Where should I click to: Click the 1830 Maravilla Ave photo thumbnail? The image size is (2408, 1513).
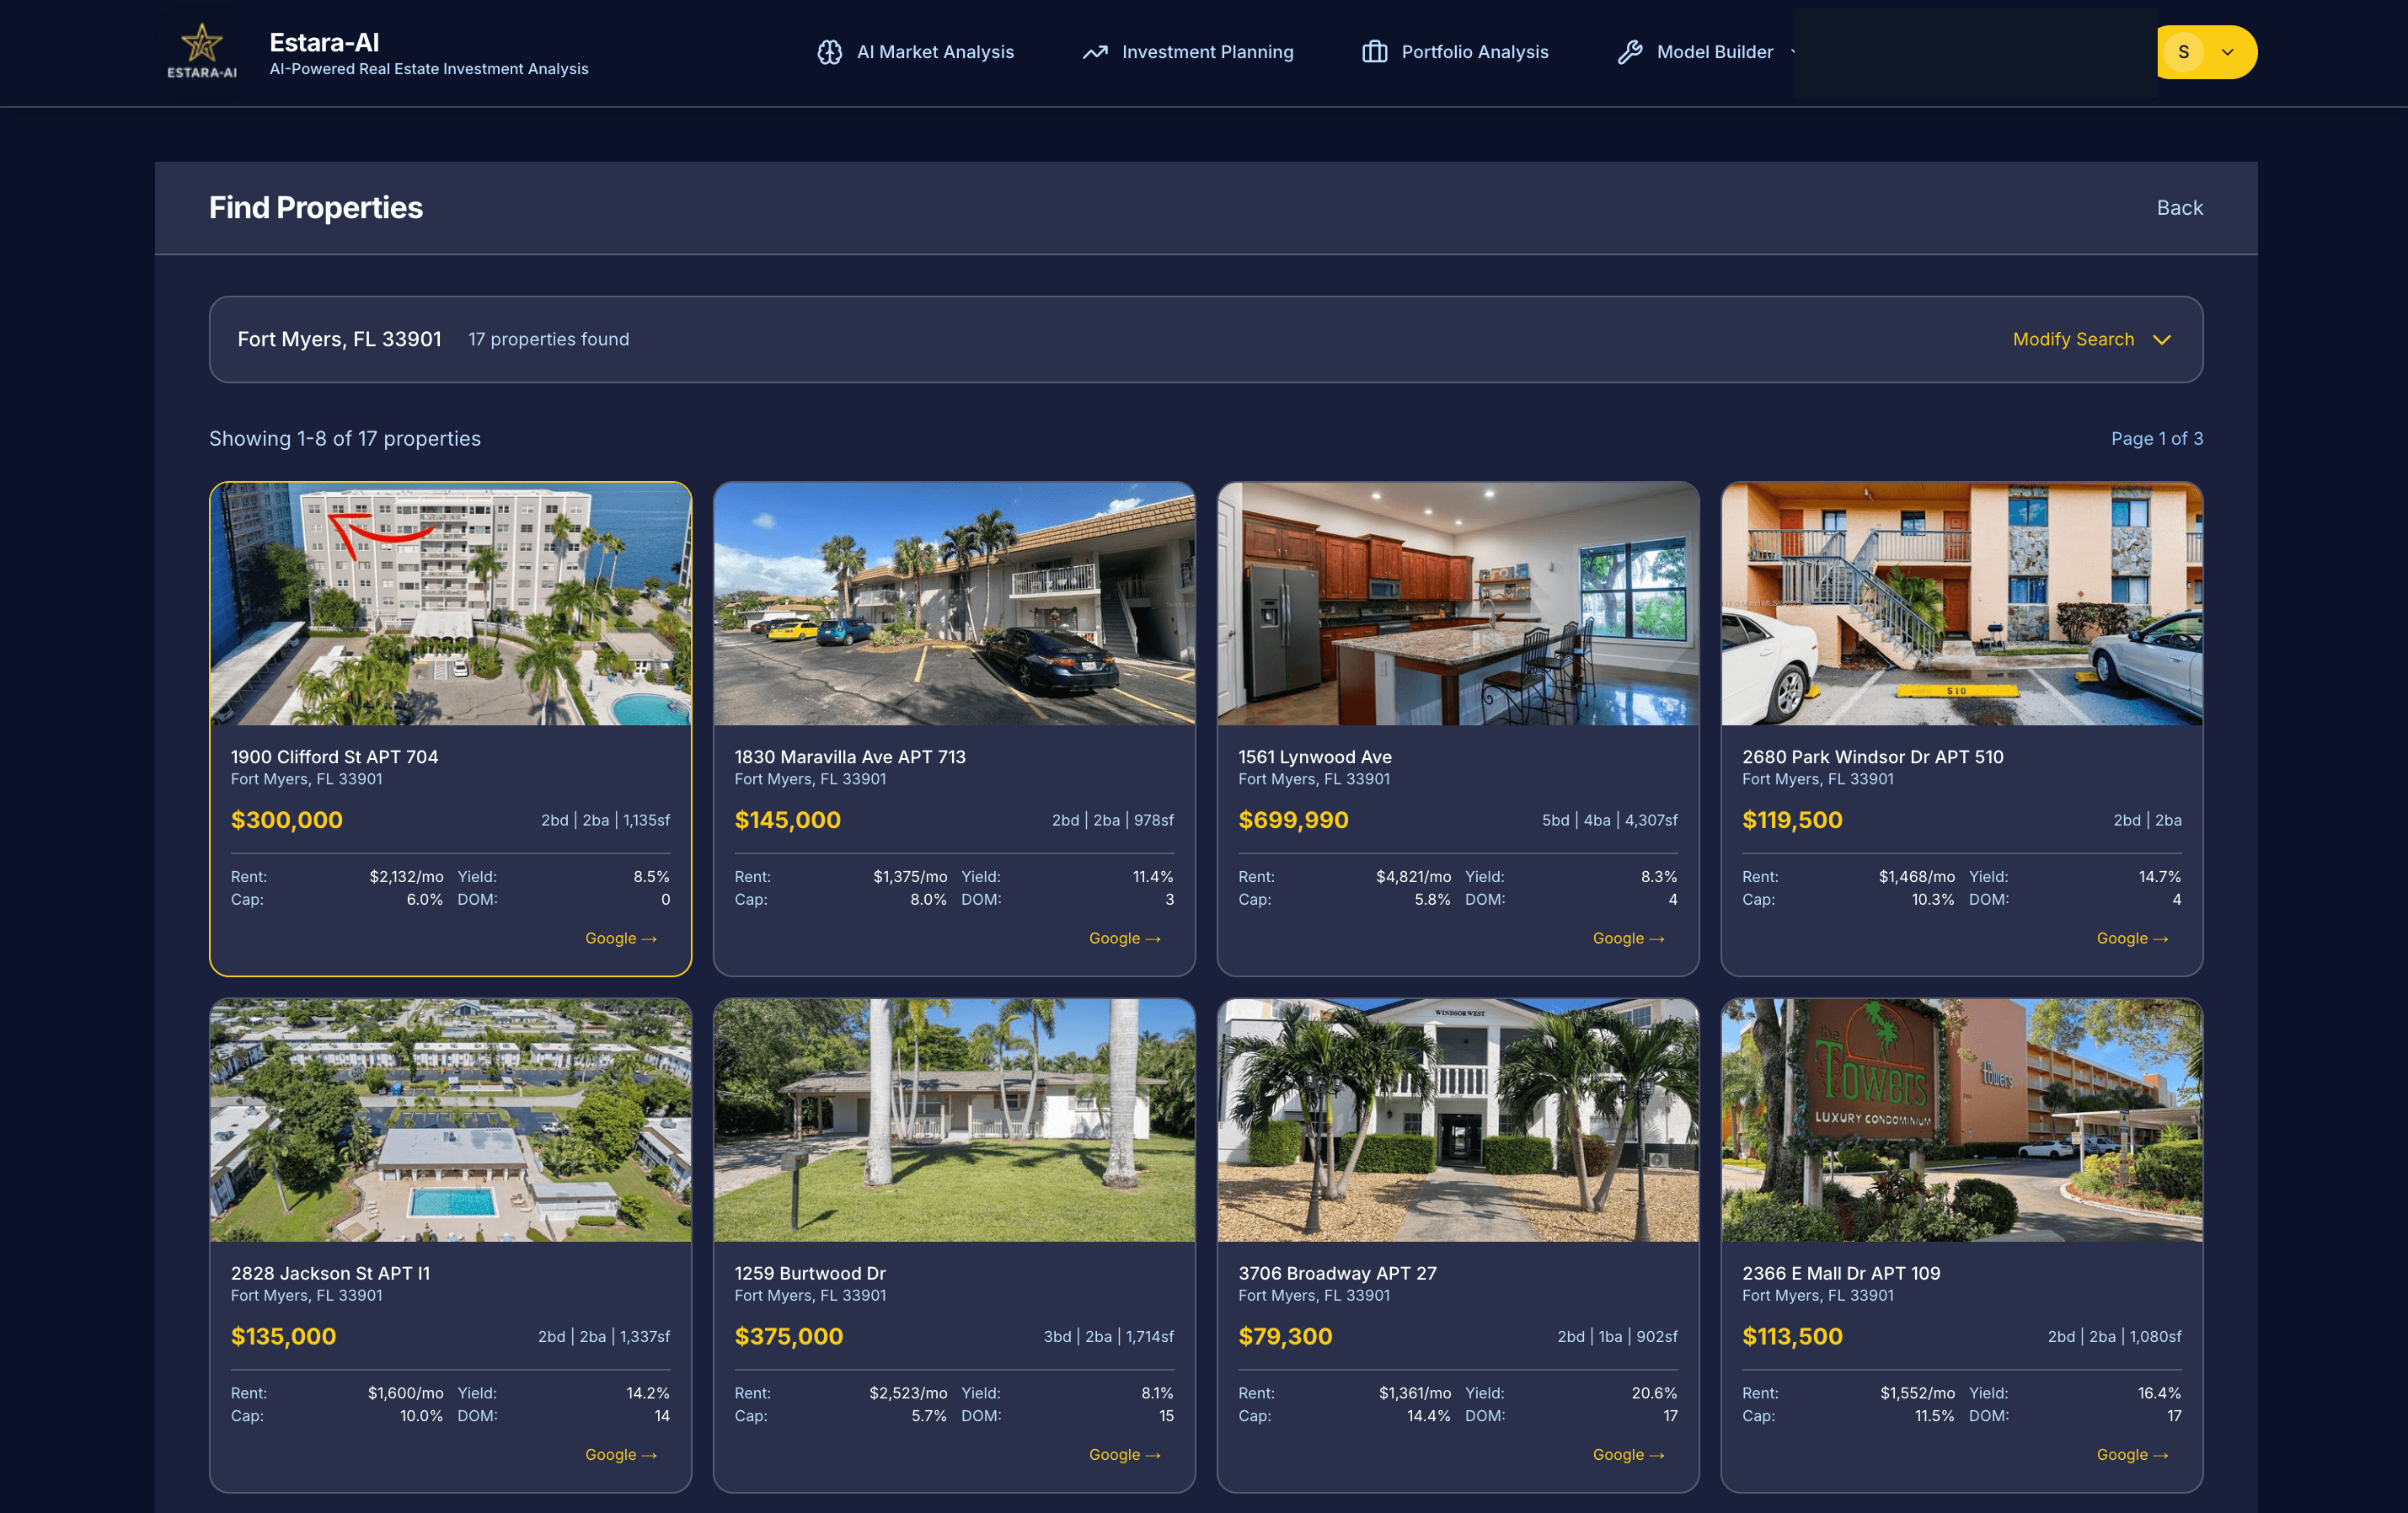[954, 603]
